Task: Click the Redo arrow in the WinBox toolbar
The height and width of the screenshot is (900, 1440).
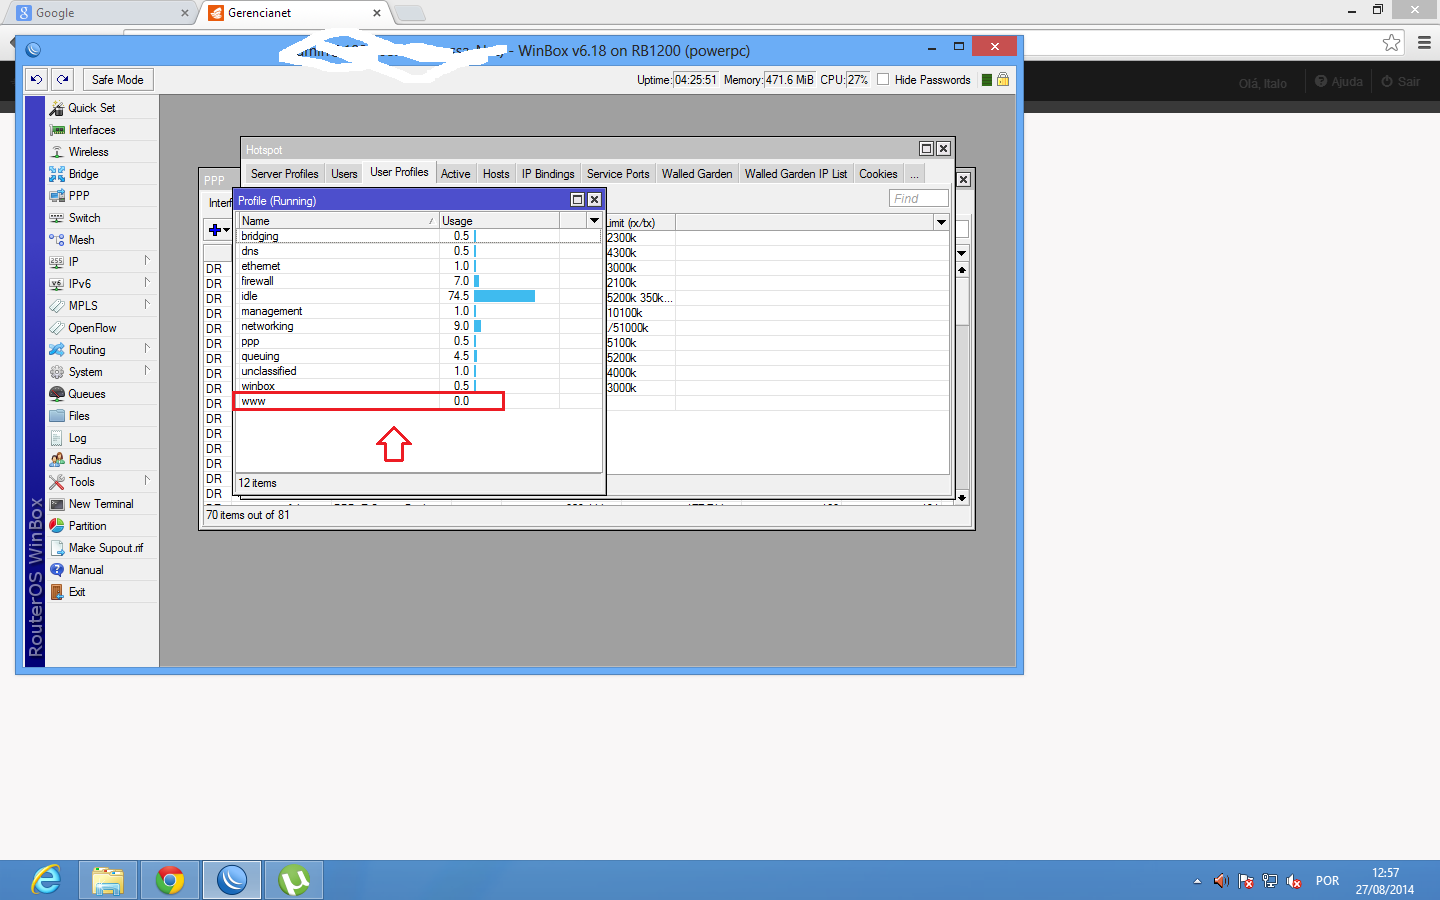Action: click(62, 80)
